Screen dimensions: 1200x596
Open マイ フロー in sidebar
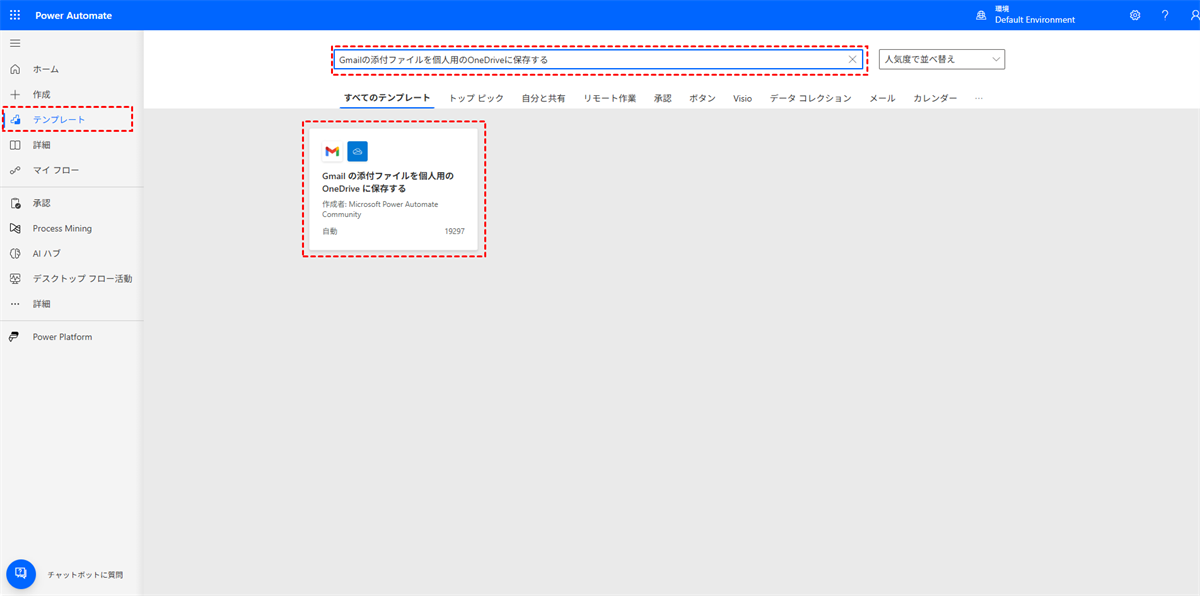coord(56,170)
